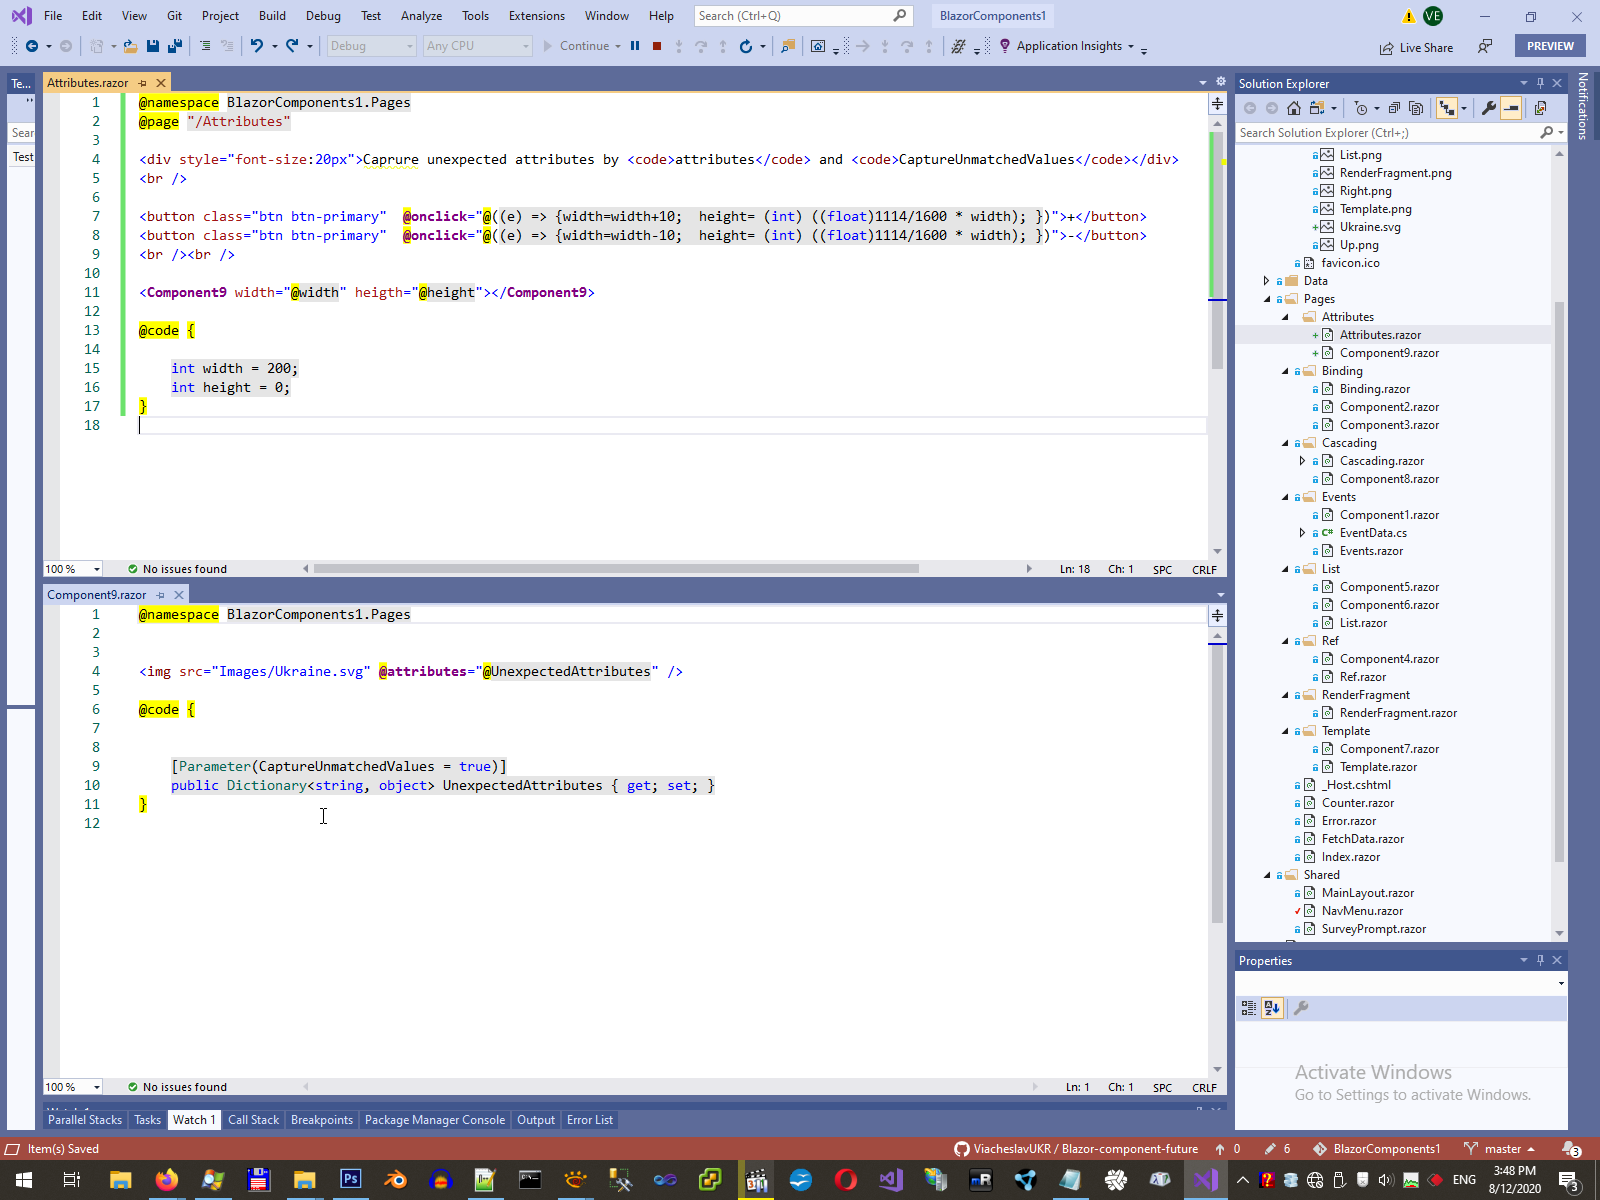Open the Any CPU platform dropdown
Image resolution: width=1600 pixels, height=1200 pixels.
(478, 46)
